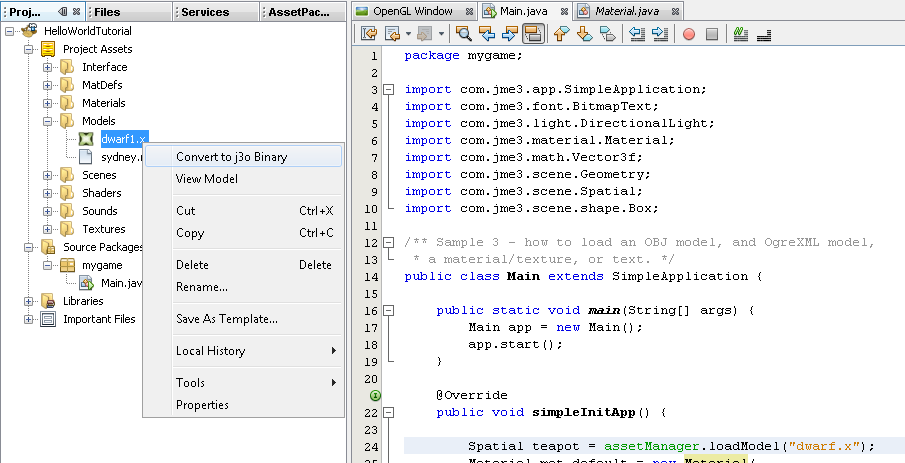Click the Find Previous Occurrence icon

[x=487, y=34]
